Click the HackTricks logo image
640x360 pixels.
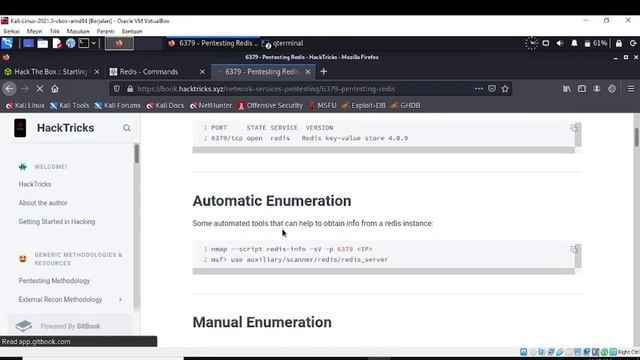(20, 128)
